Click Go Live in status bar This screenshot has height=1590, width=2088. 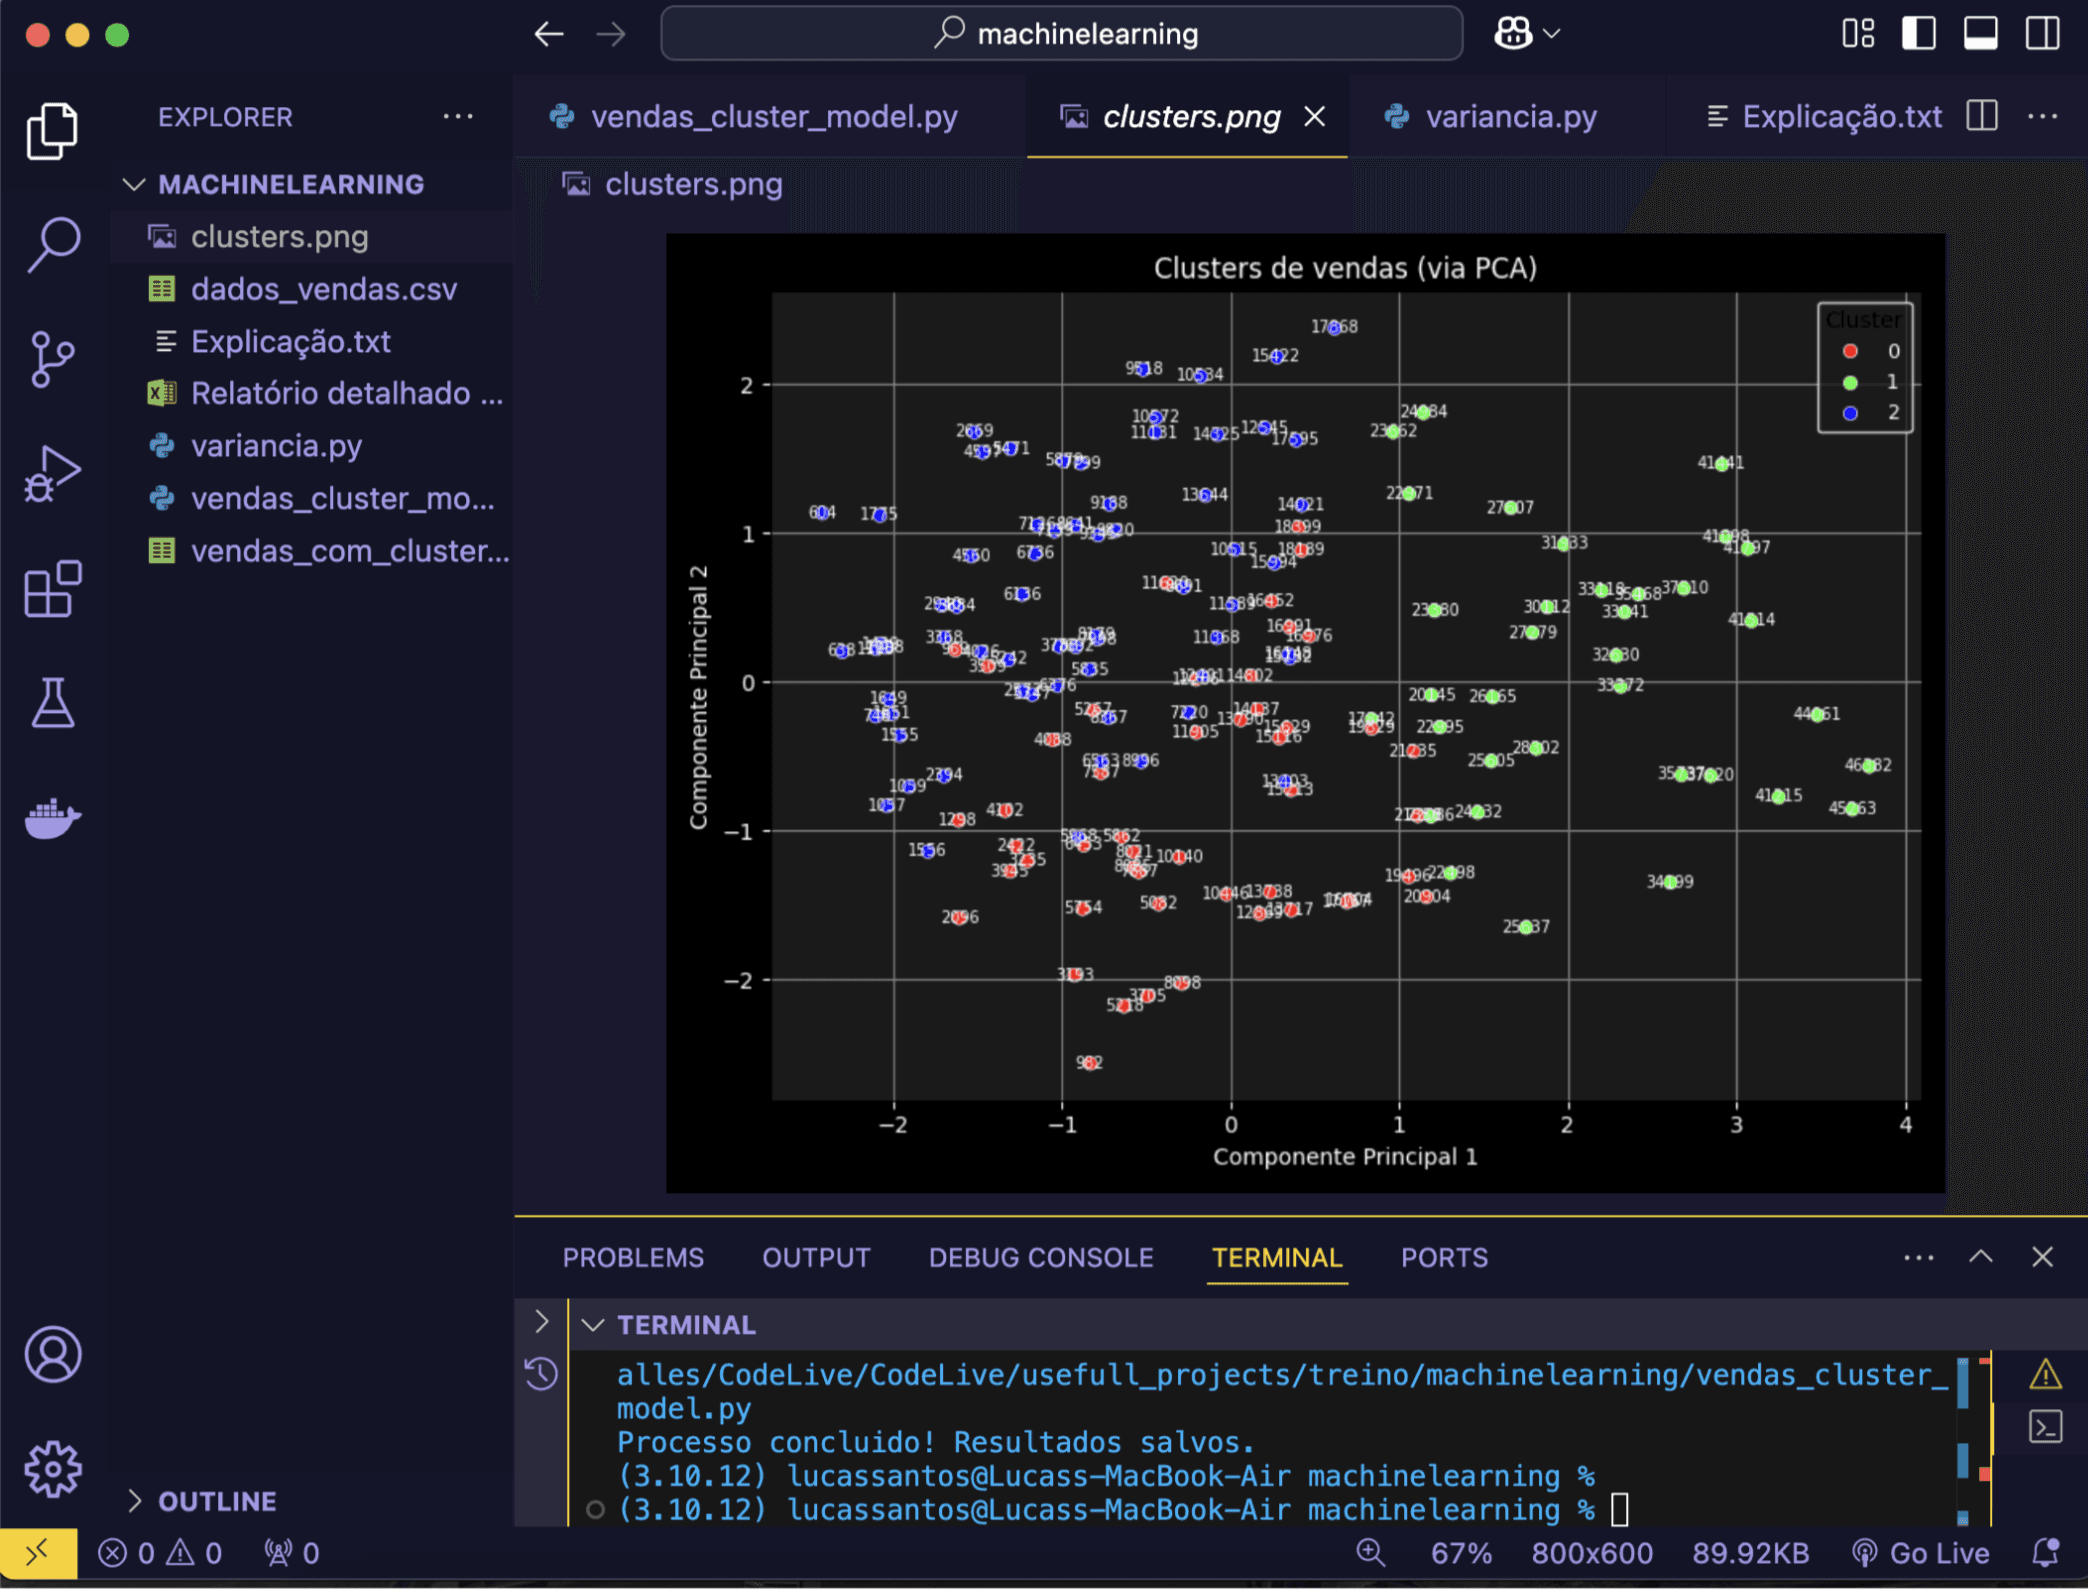[1922, 1553]
